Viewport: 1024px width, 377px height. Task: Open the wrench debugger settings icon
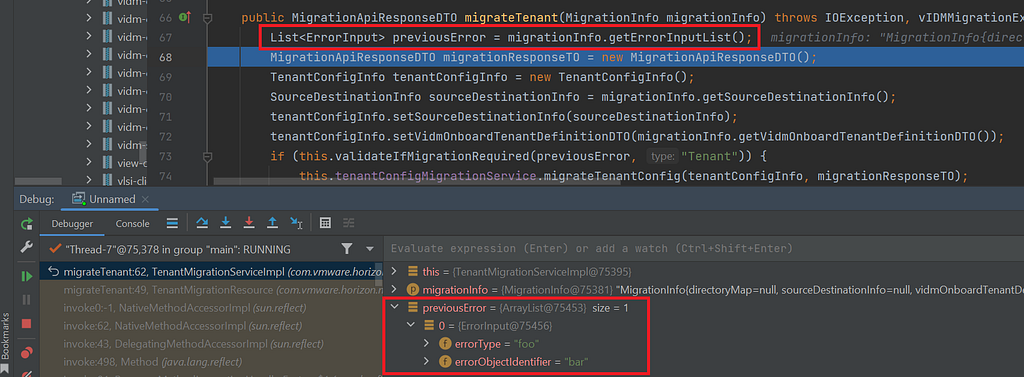point(27,246)
